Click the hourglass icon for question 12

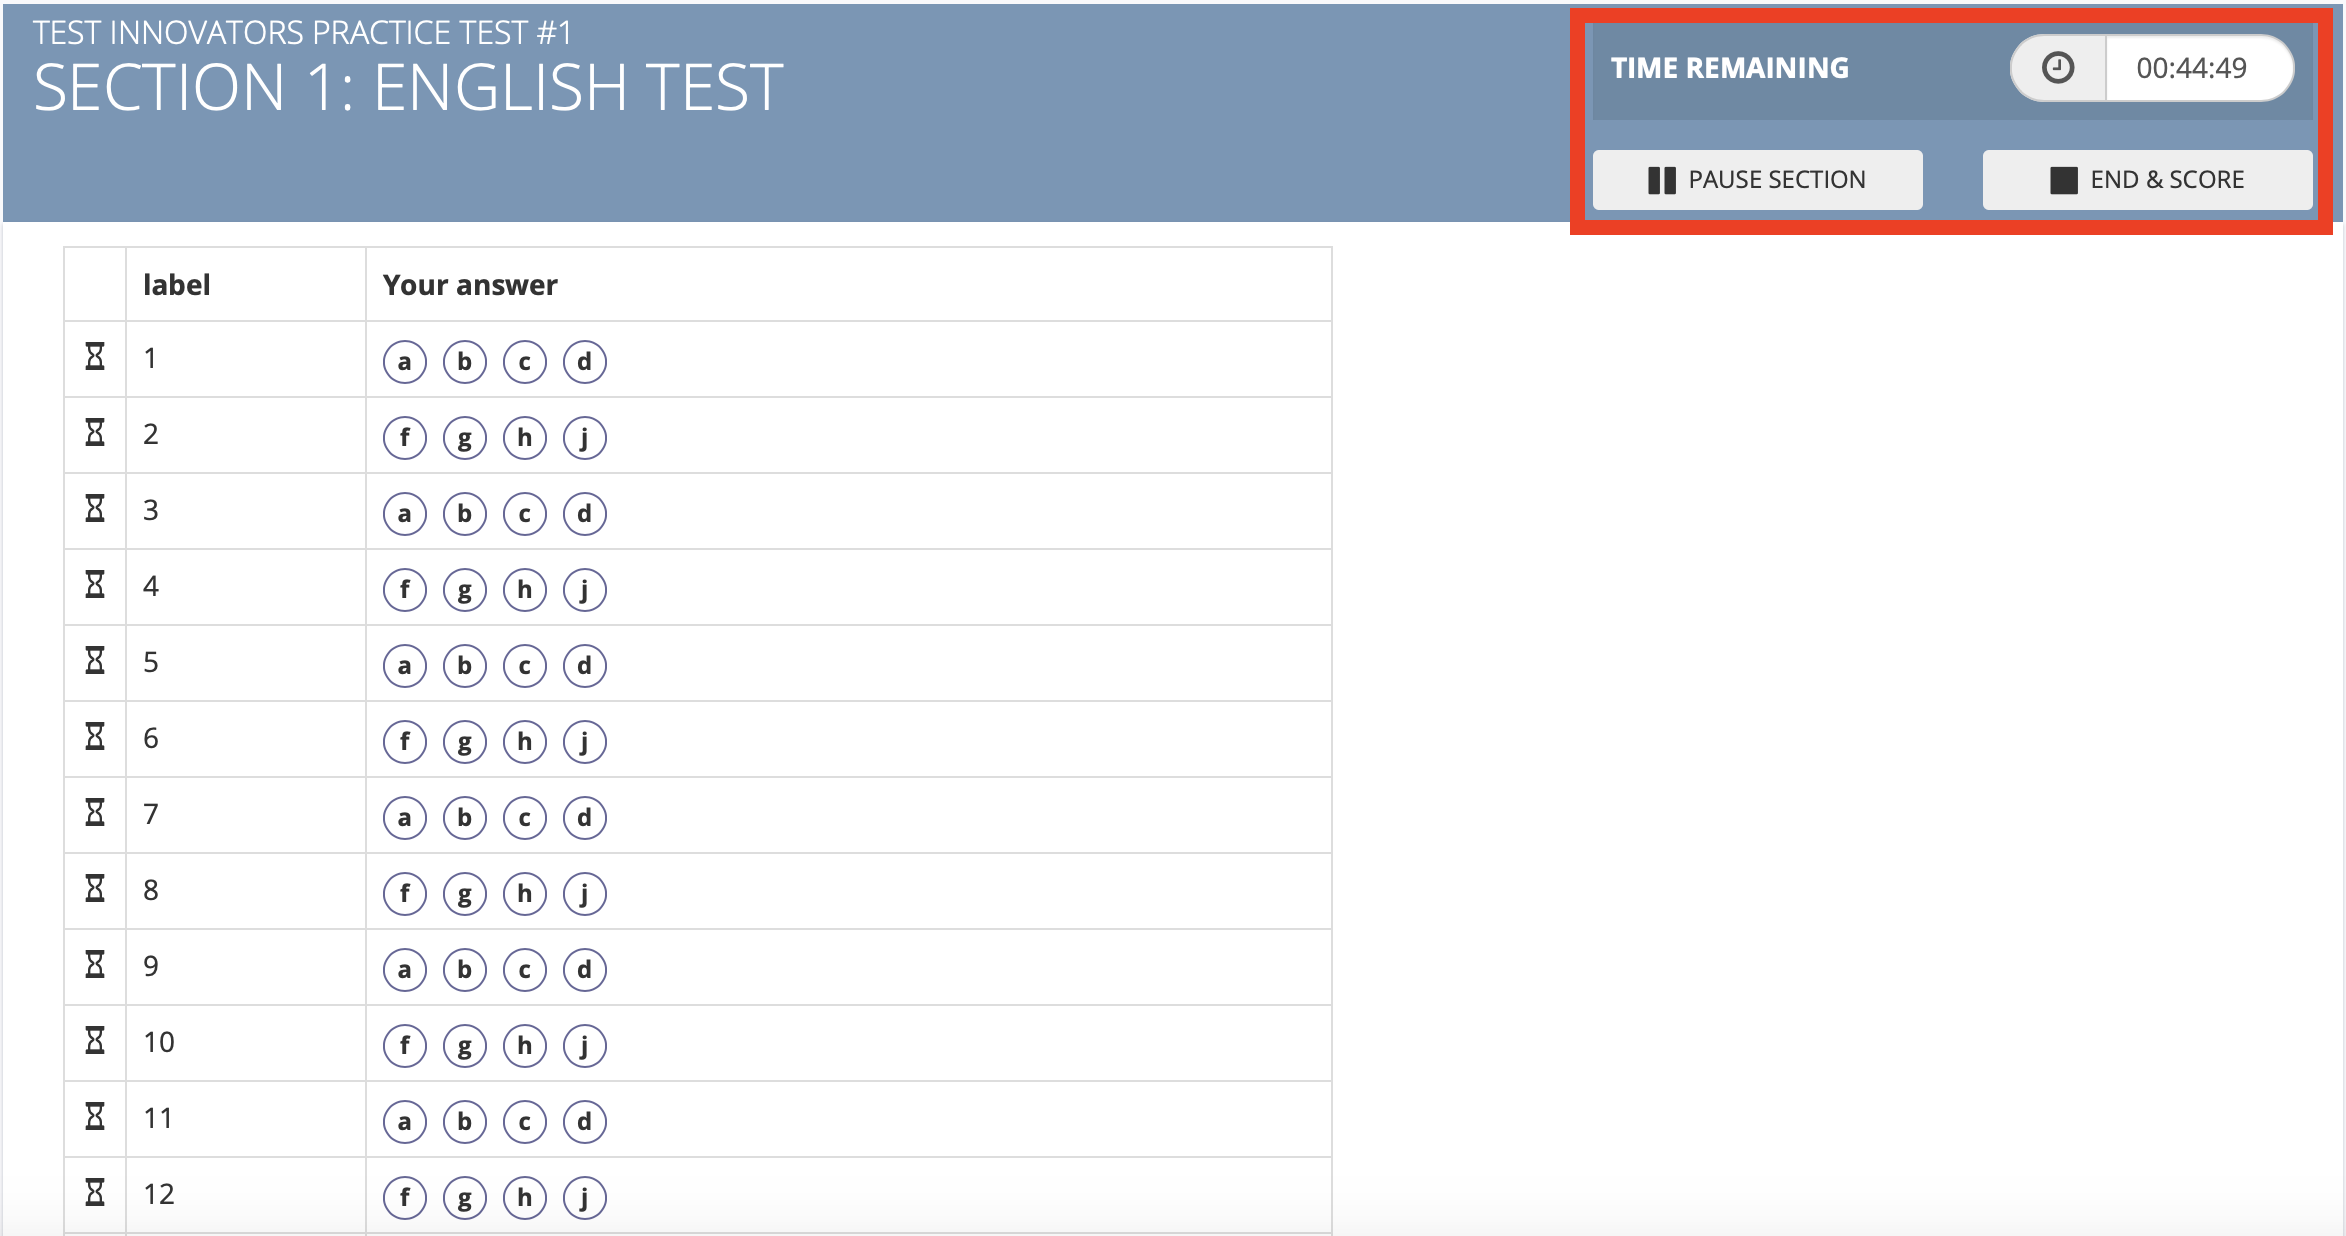pyautogui.click(x=95, y=1193)
